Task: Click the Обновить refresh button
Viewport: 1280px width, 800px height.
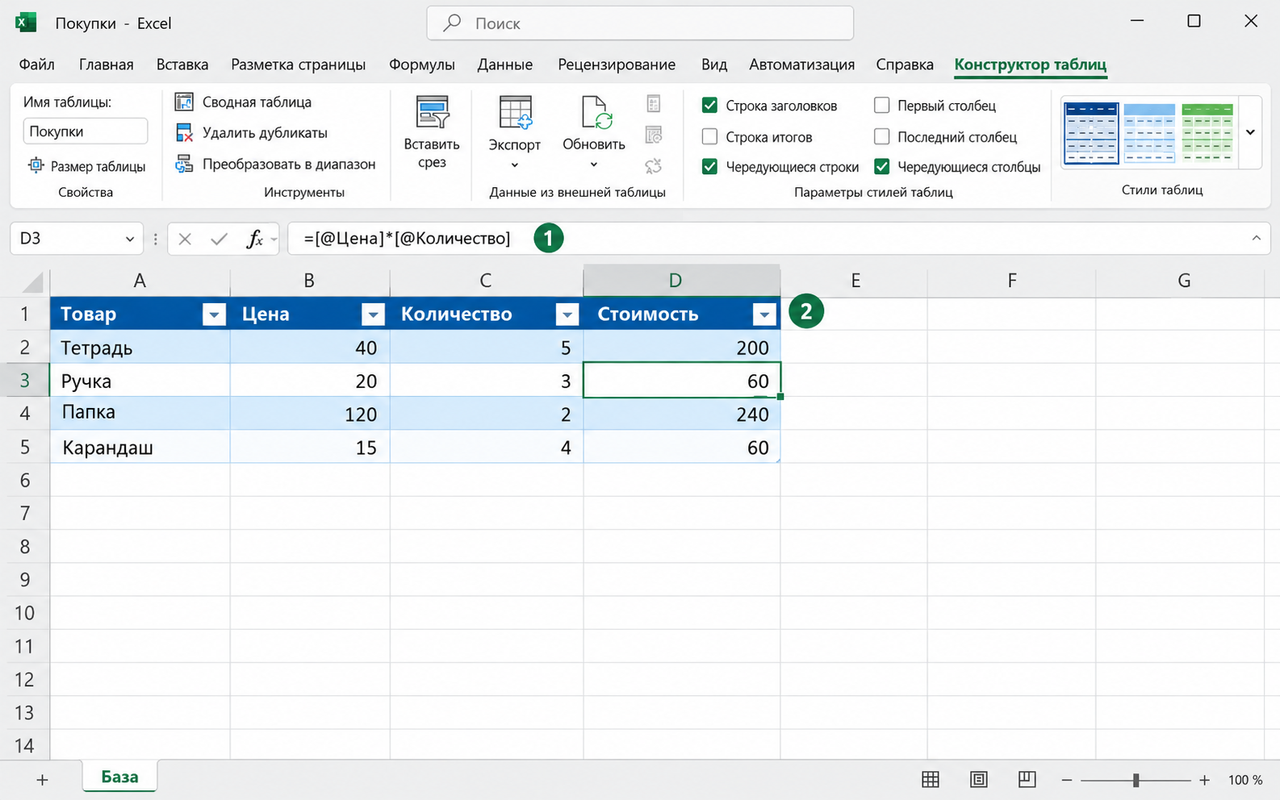Action: (594, 134)
